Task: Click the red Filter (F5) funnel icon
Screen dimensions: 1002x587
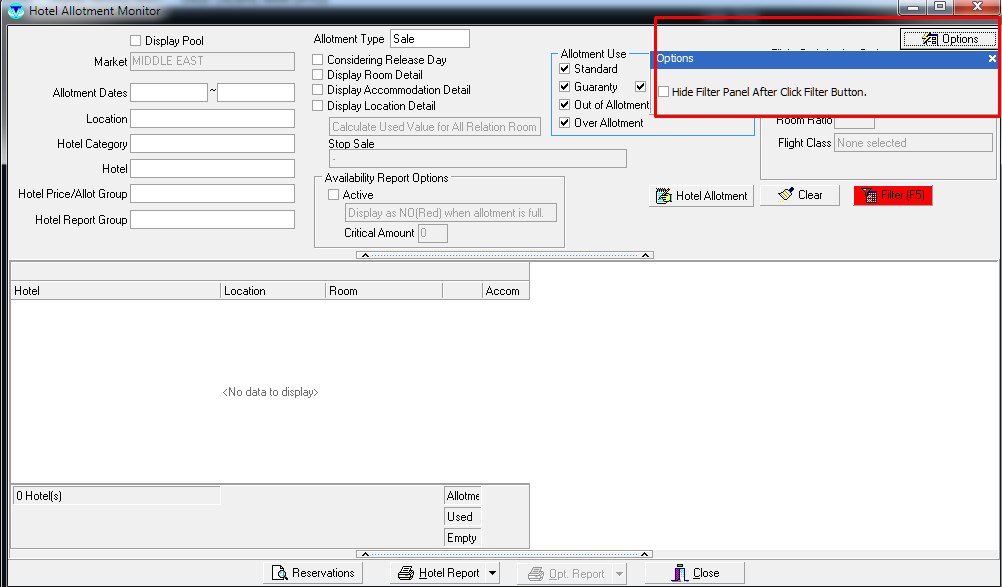Action: tap(868, 195)
